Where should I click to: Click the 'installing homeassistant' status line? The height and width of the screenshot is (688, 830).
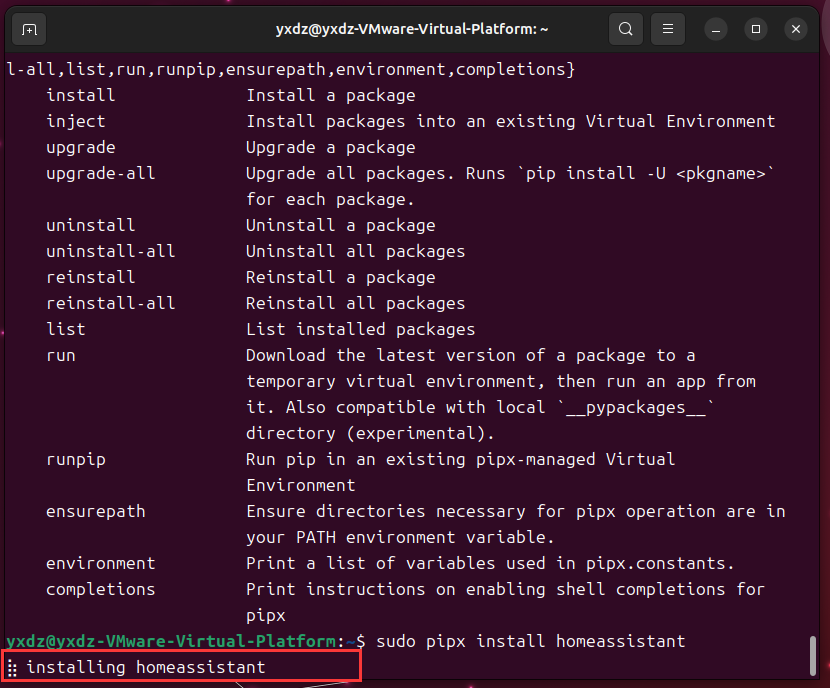coord(146,667)
